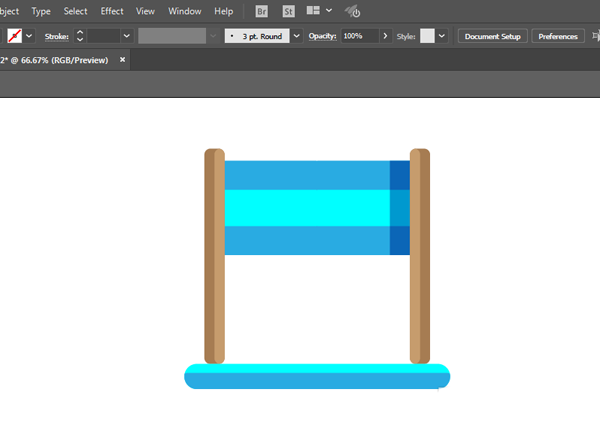Open Adobe Bridge via the Br icon
This screenshot has width=600, height=444.
coord(262,12)
